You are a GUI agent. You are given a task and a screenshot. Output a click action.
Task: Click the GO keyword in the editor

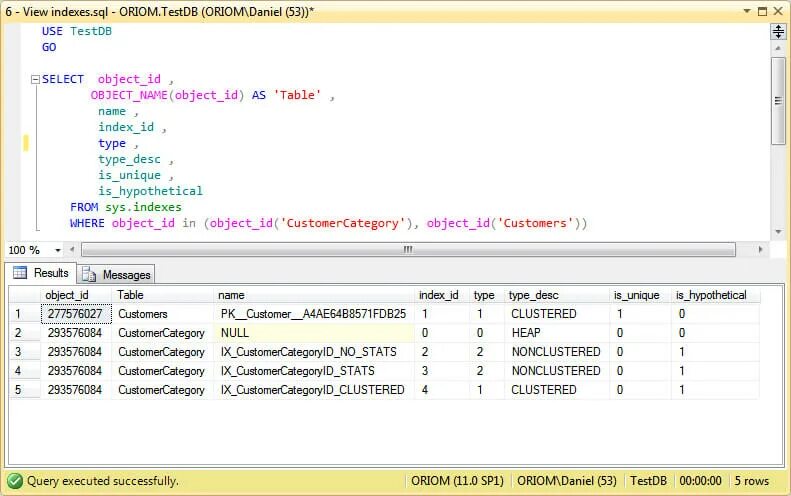pos(49,47)
